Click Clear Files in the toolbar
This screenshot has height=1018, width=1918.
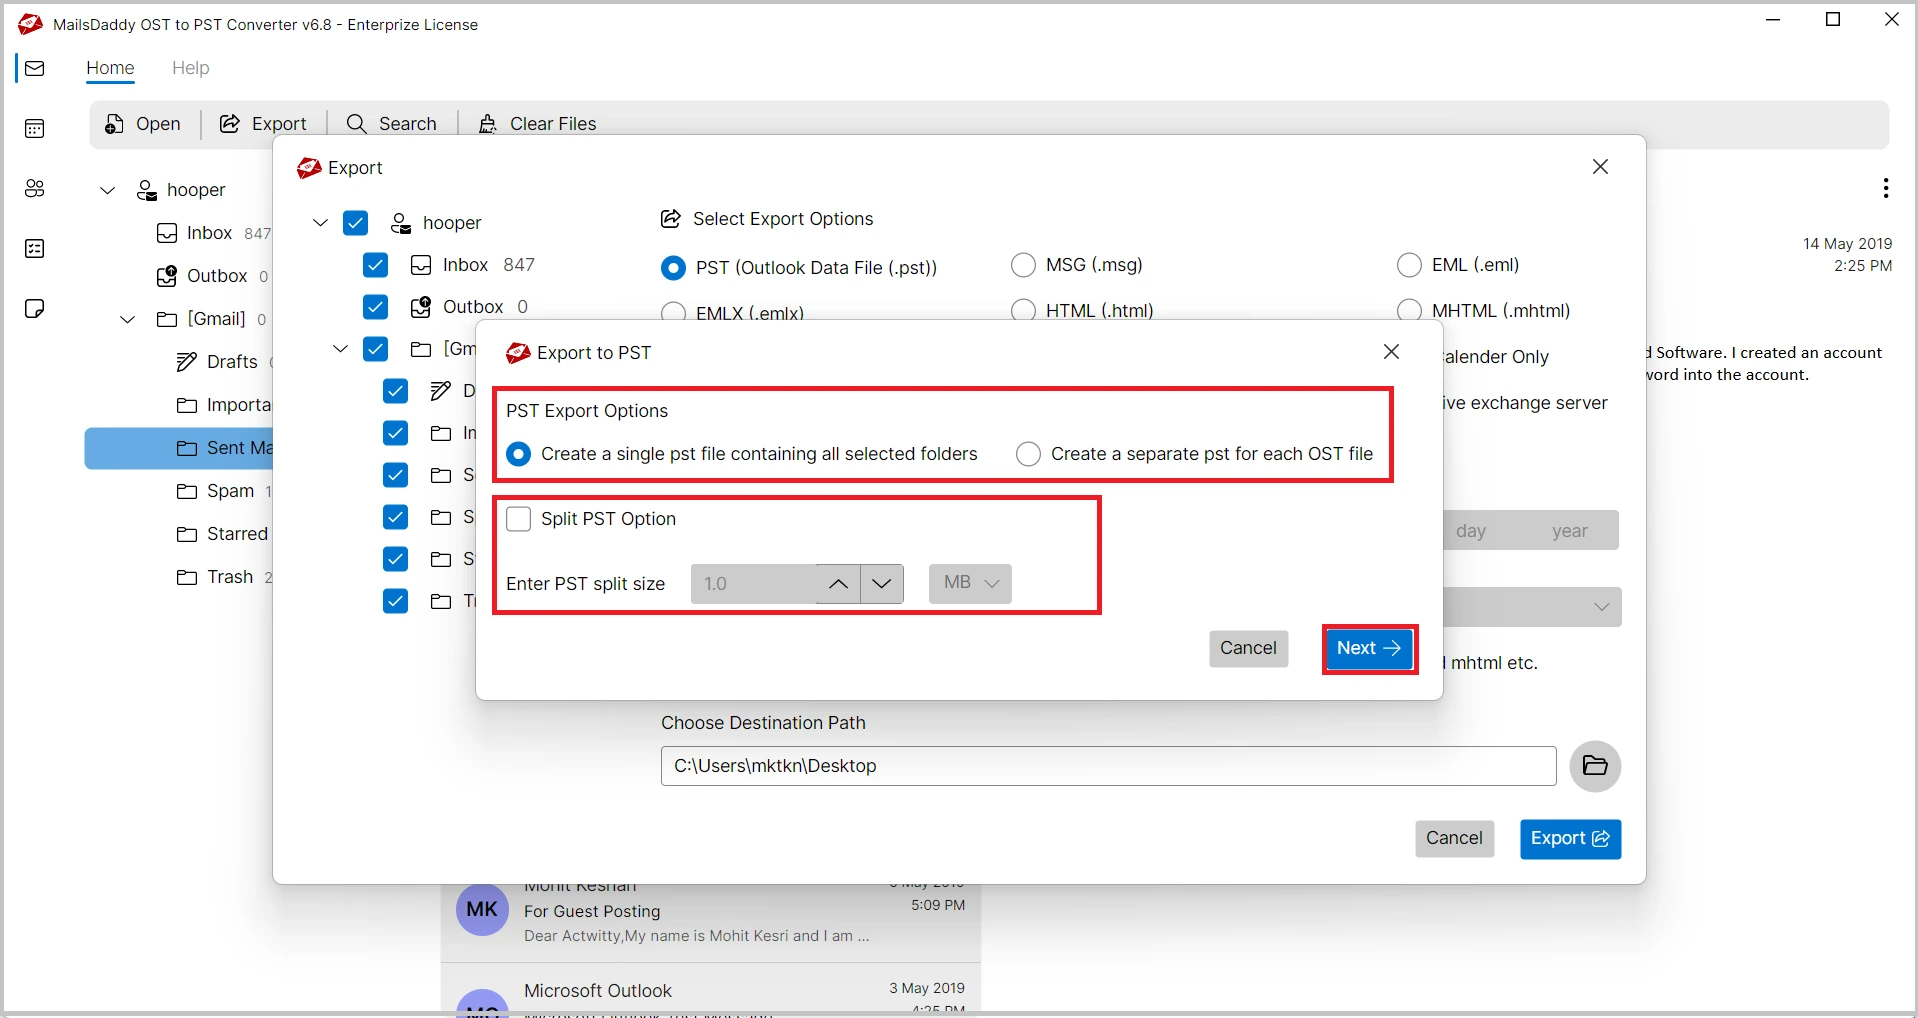click(537, 124)
